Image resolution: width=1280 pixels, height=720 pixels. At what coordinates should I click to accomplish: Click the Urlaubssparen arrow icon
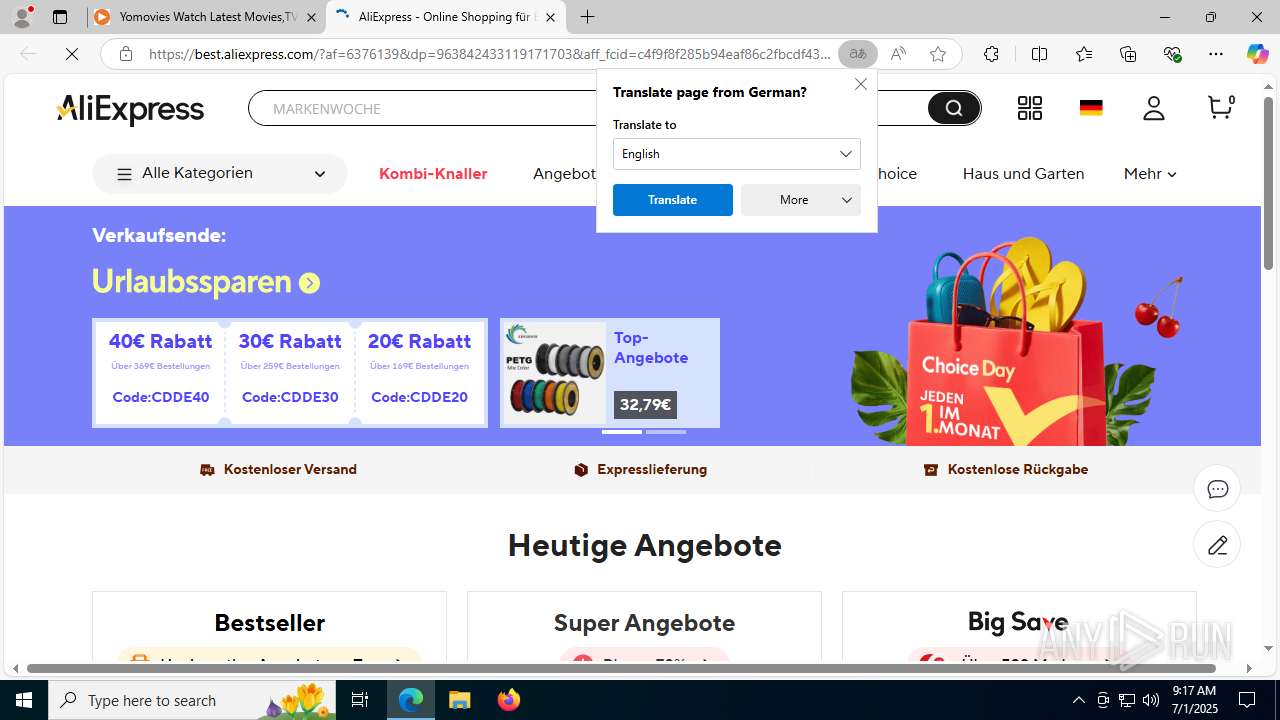click(x=309, y=283)
